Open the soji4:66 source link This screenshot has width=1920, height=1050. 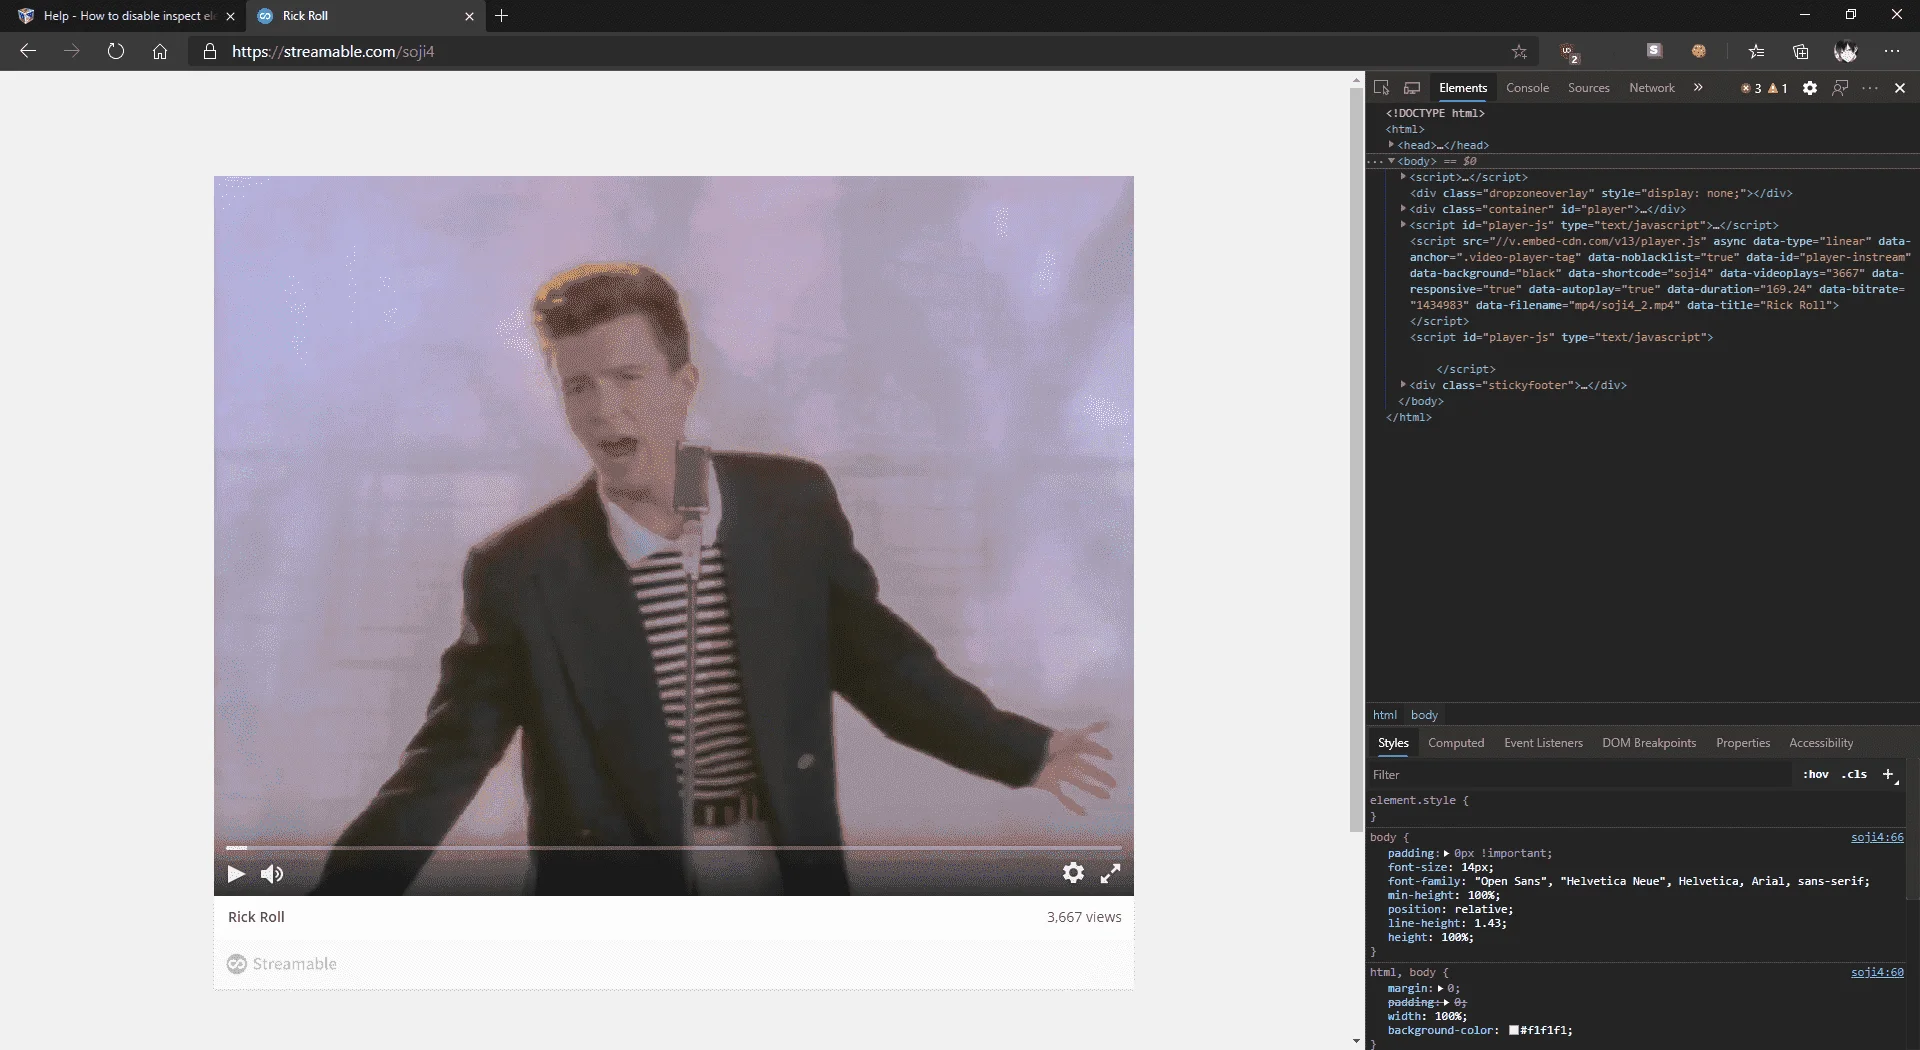point(1877,837)
